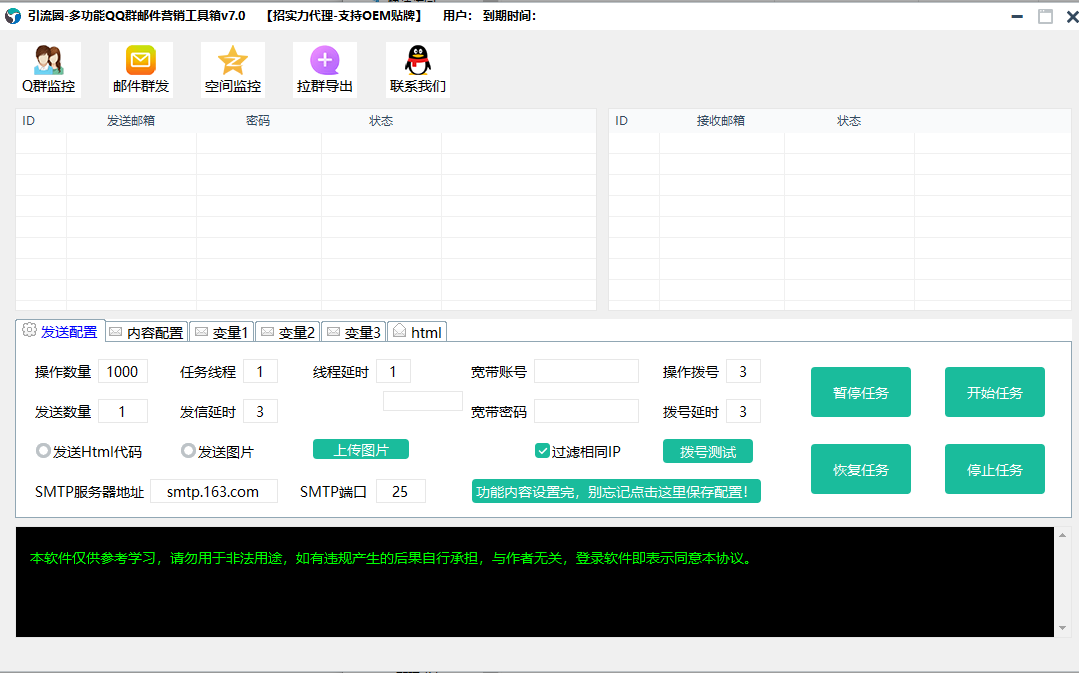Click the 接收邮箱 column header

click(721, 121)
